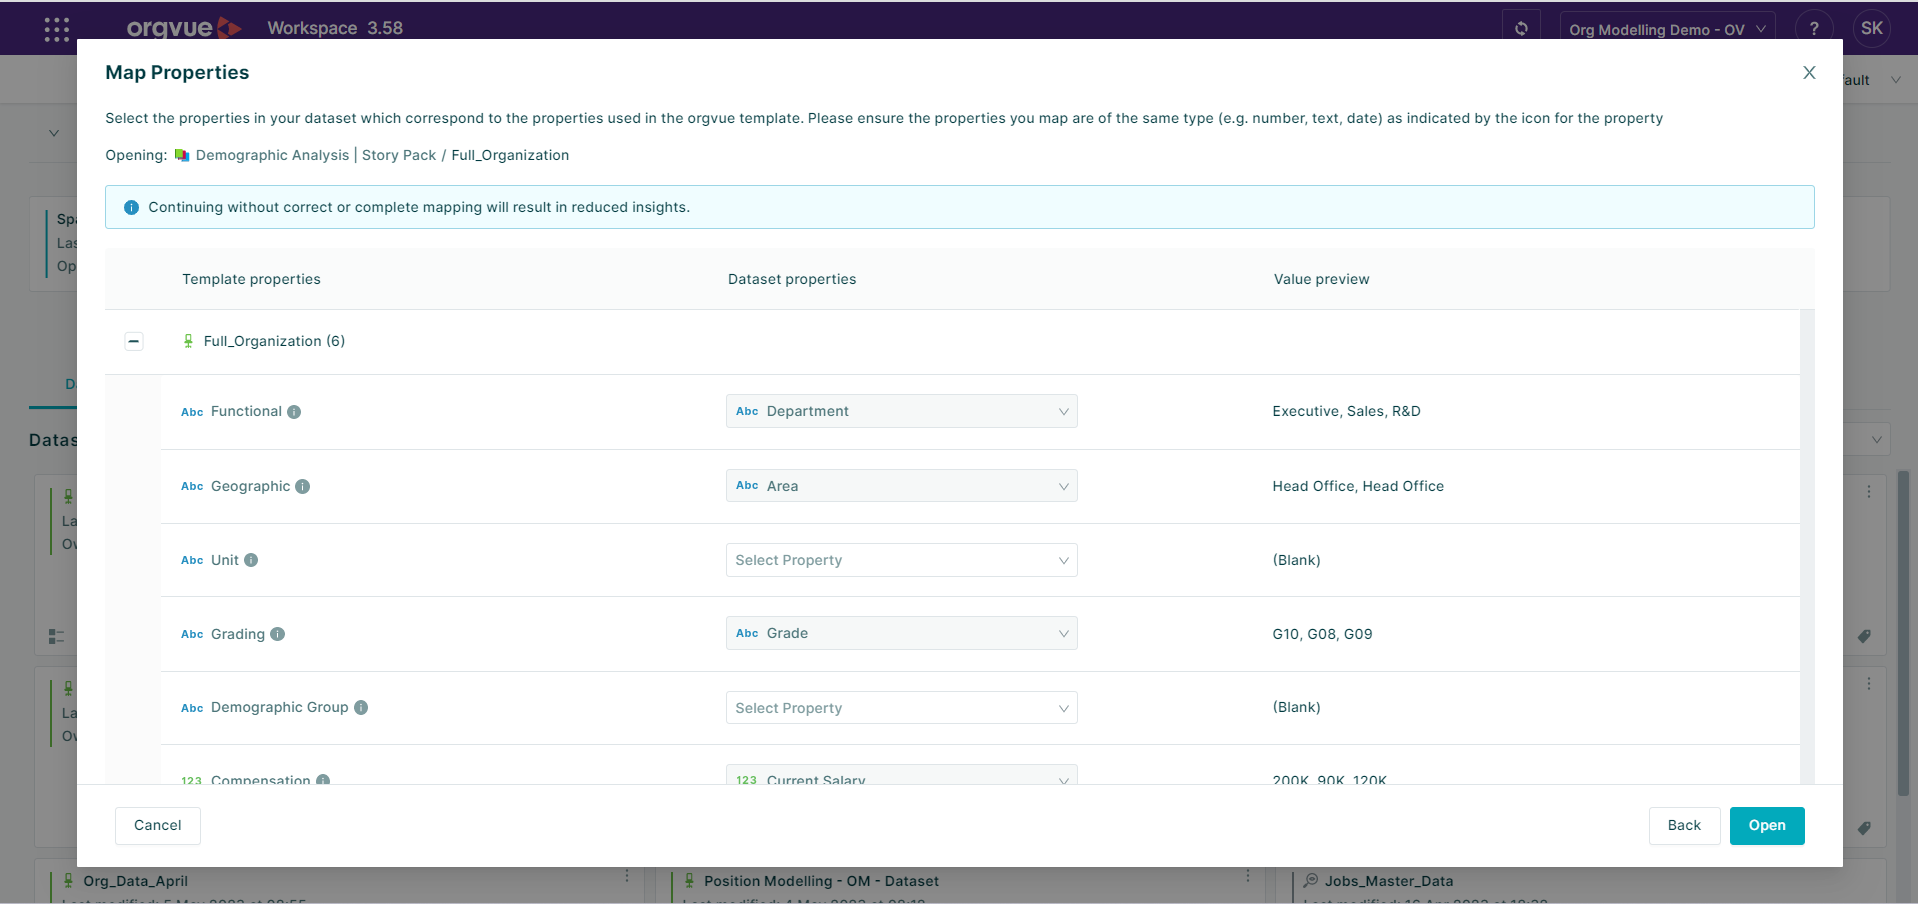The width and height of the screenshot is (1918, 904).
Task: Click info icon beside Geographic property
Action: coord(302,487)
